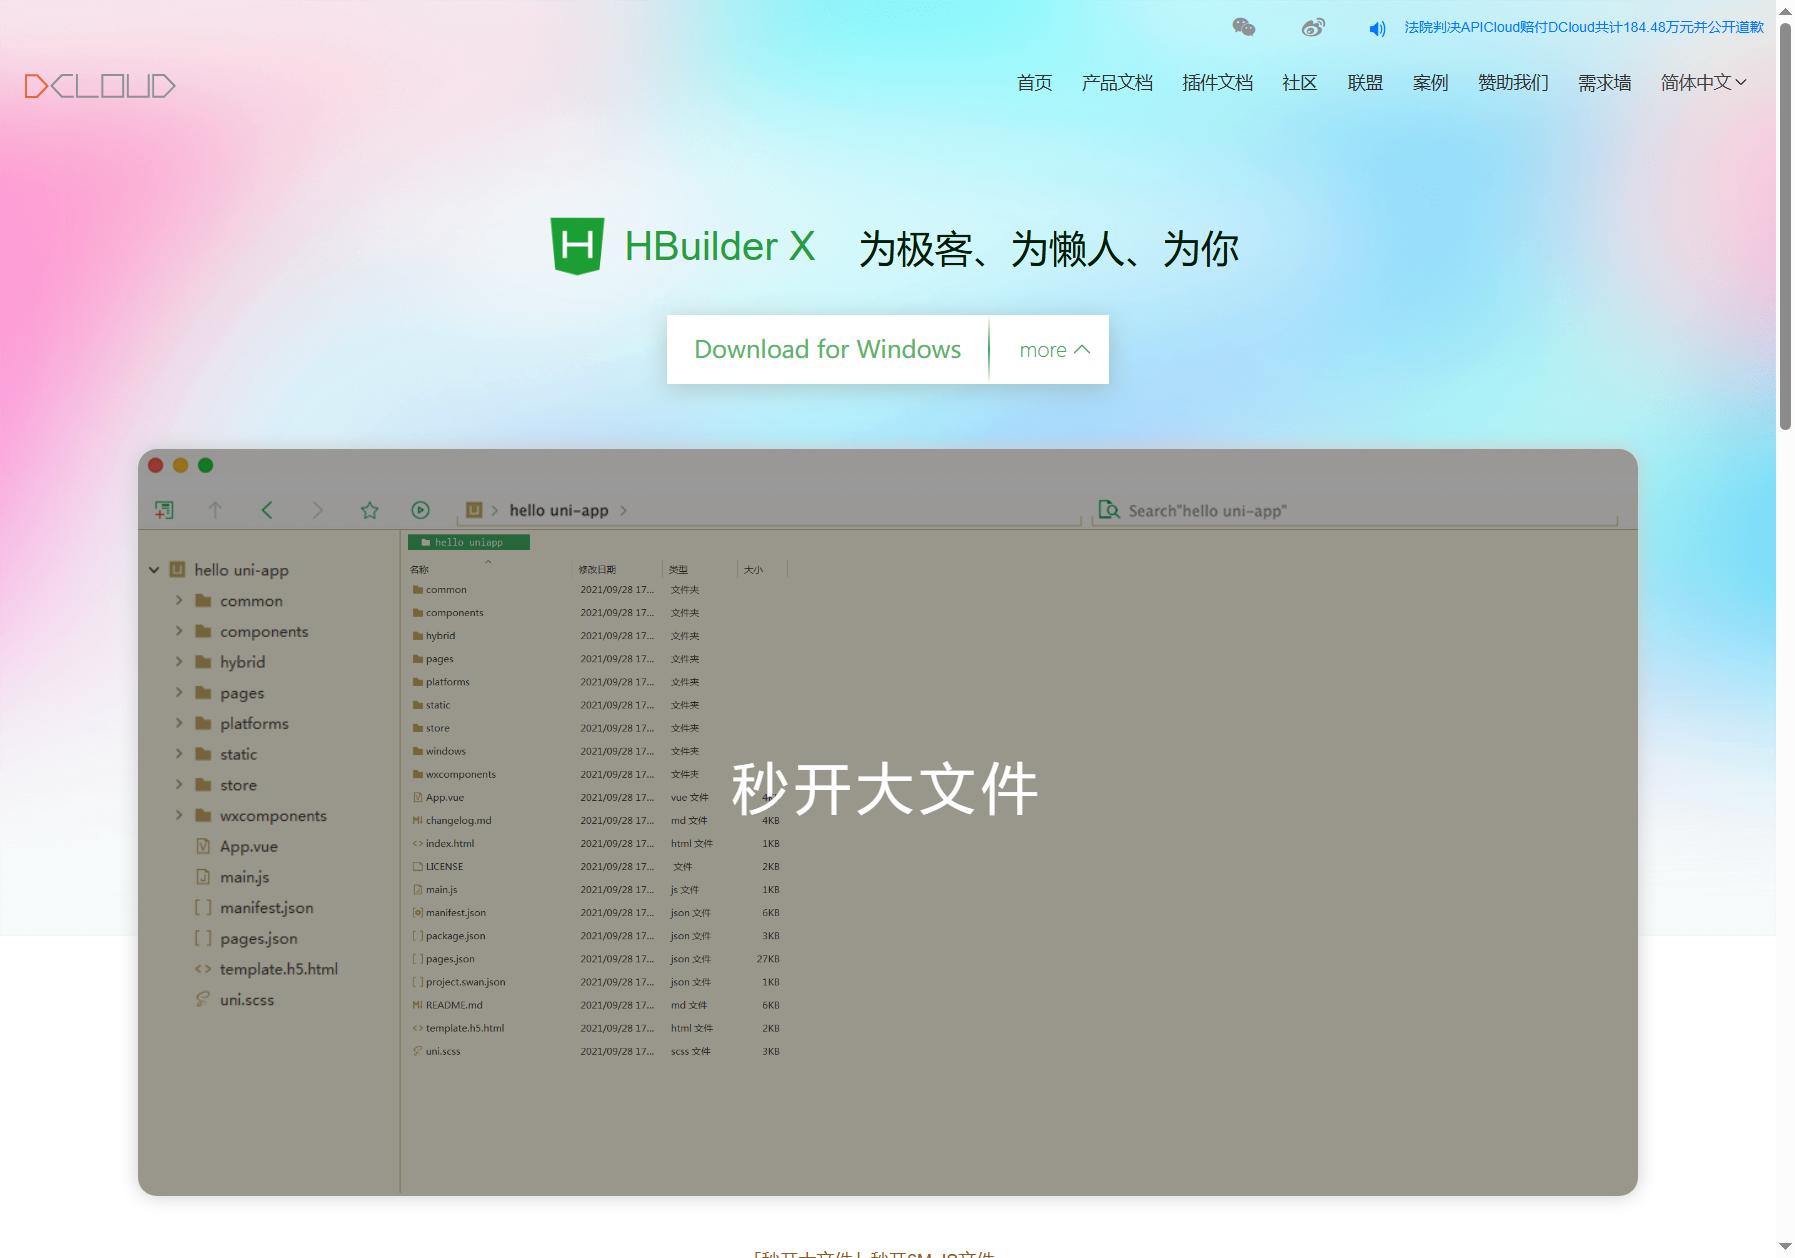
Task: Open the 插件文档 nav item
Action: 1217,83
